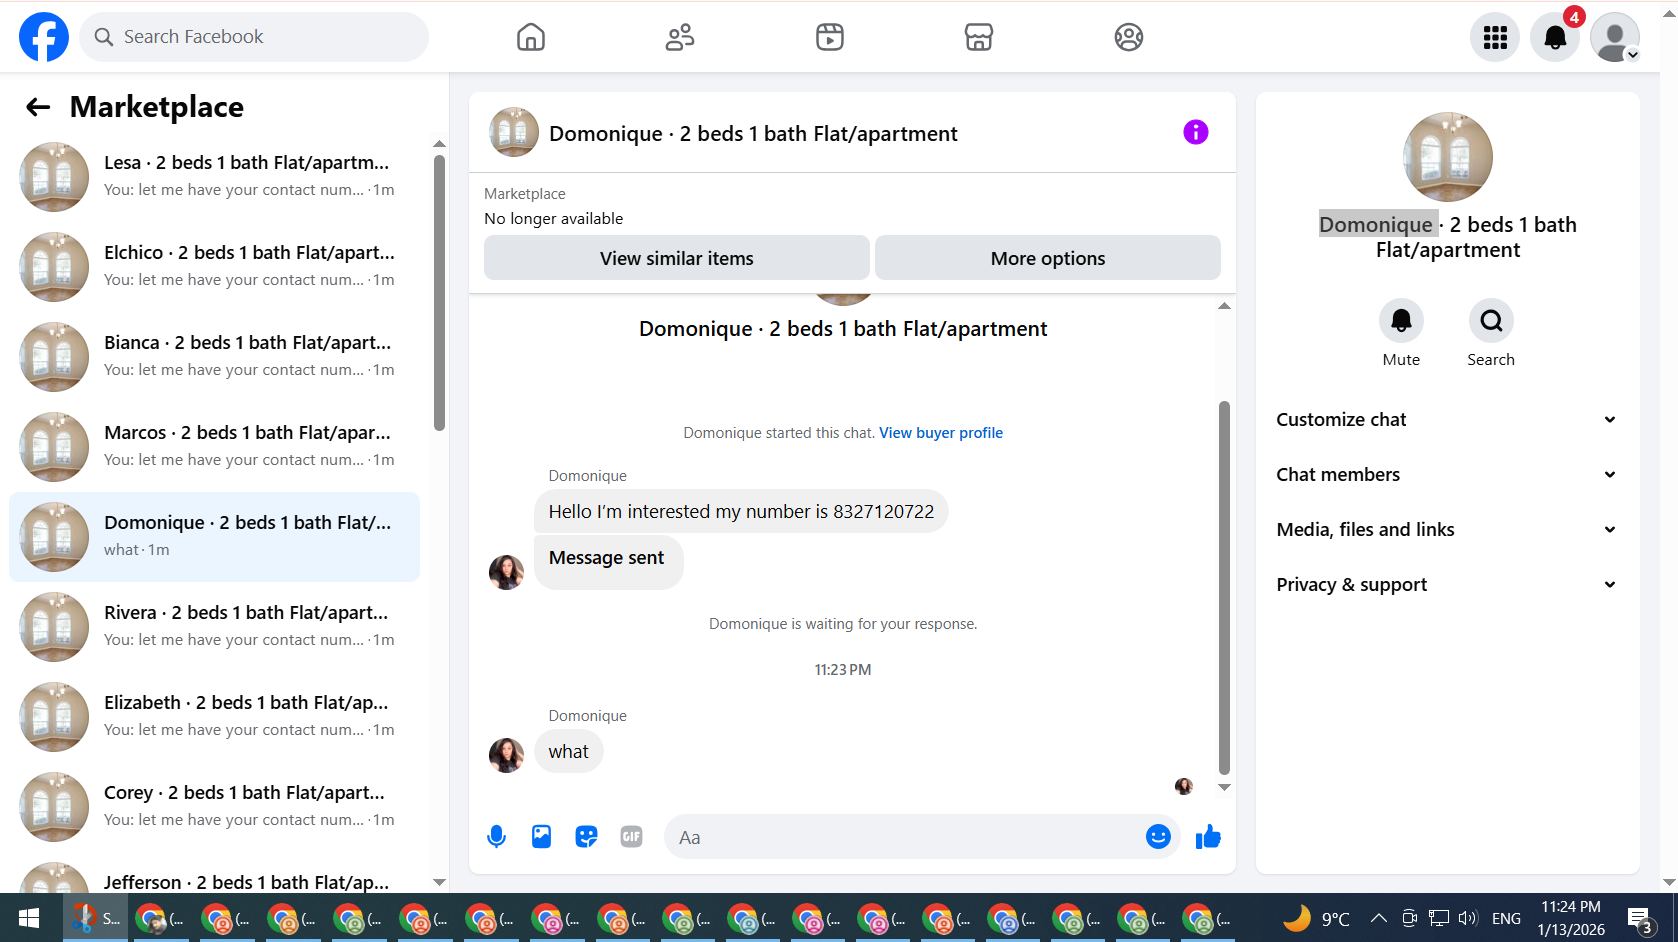The image size is (1678, 942).
Task: Open View buyer profile link
Action: [941, 433]
